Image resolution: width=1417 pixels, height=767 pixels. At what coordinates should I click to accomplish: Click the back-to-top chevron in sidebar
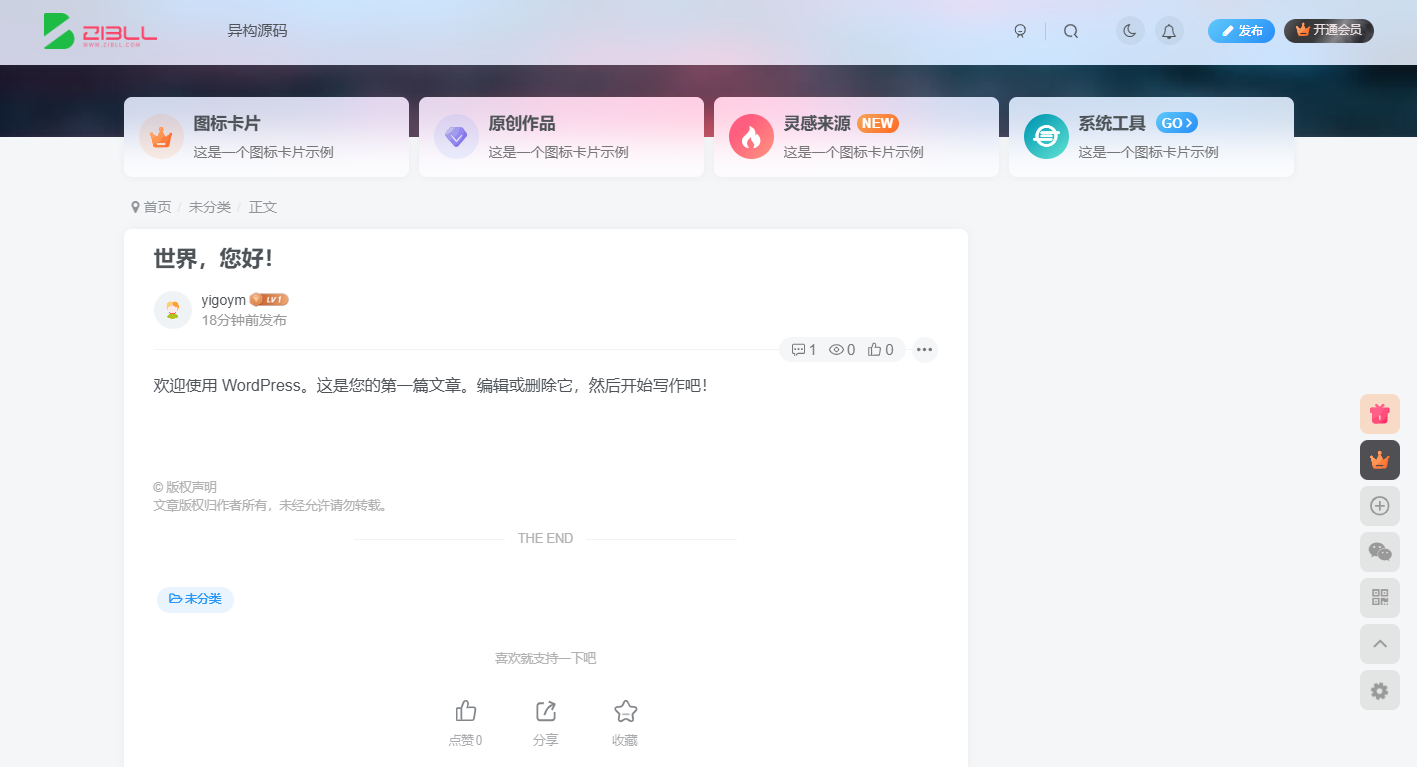coord(1379,644)
